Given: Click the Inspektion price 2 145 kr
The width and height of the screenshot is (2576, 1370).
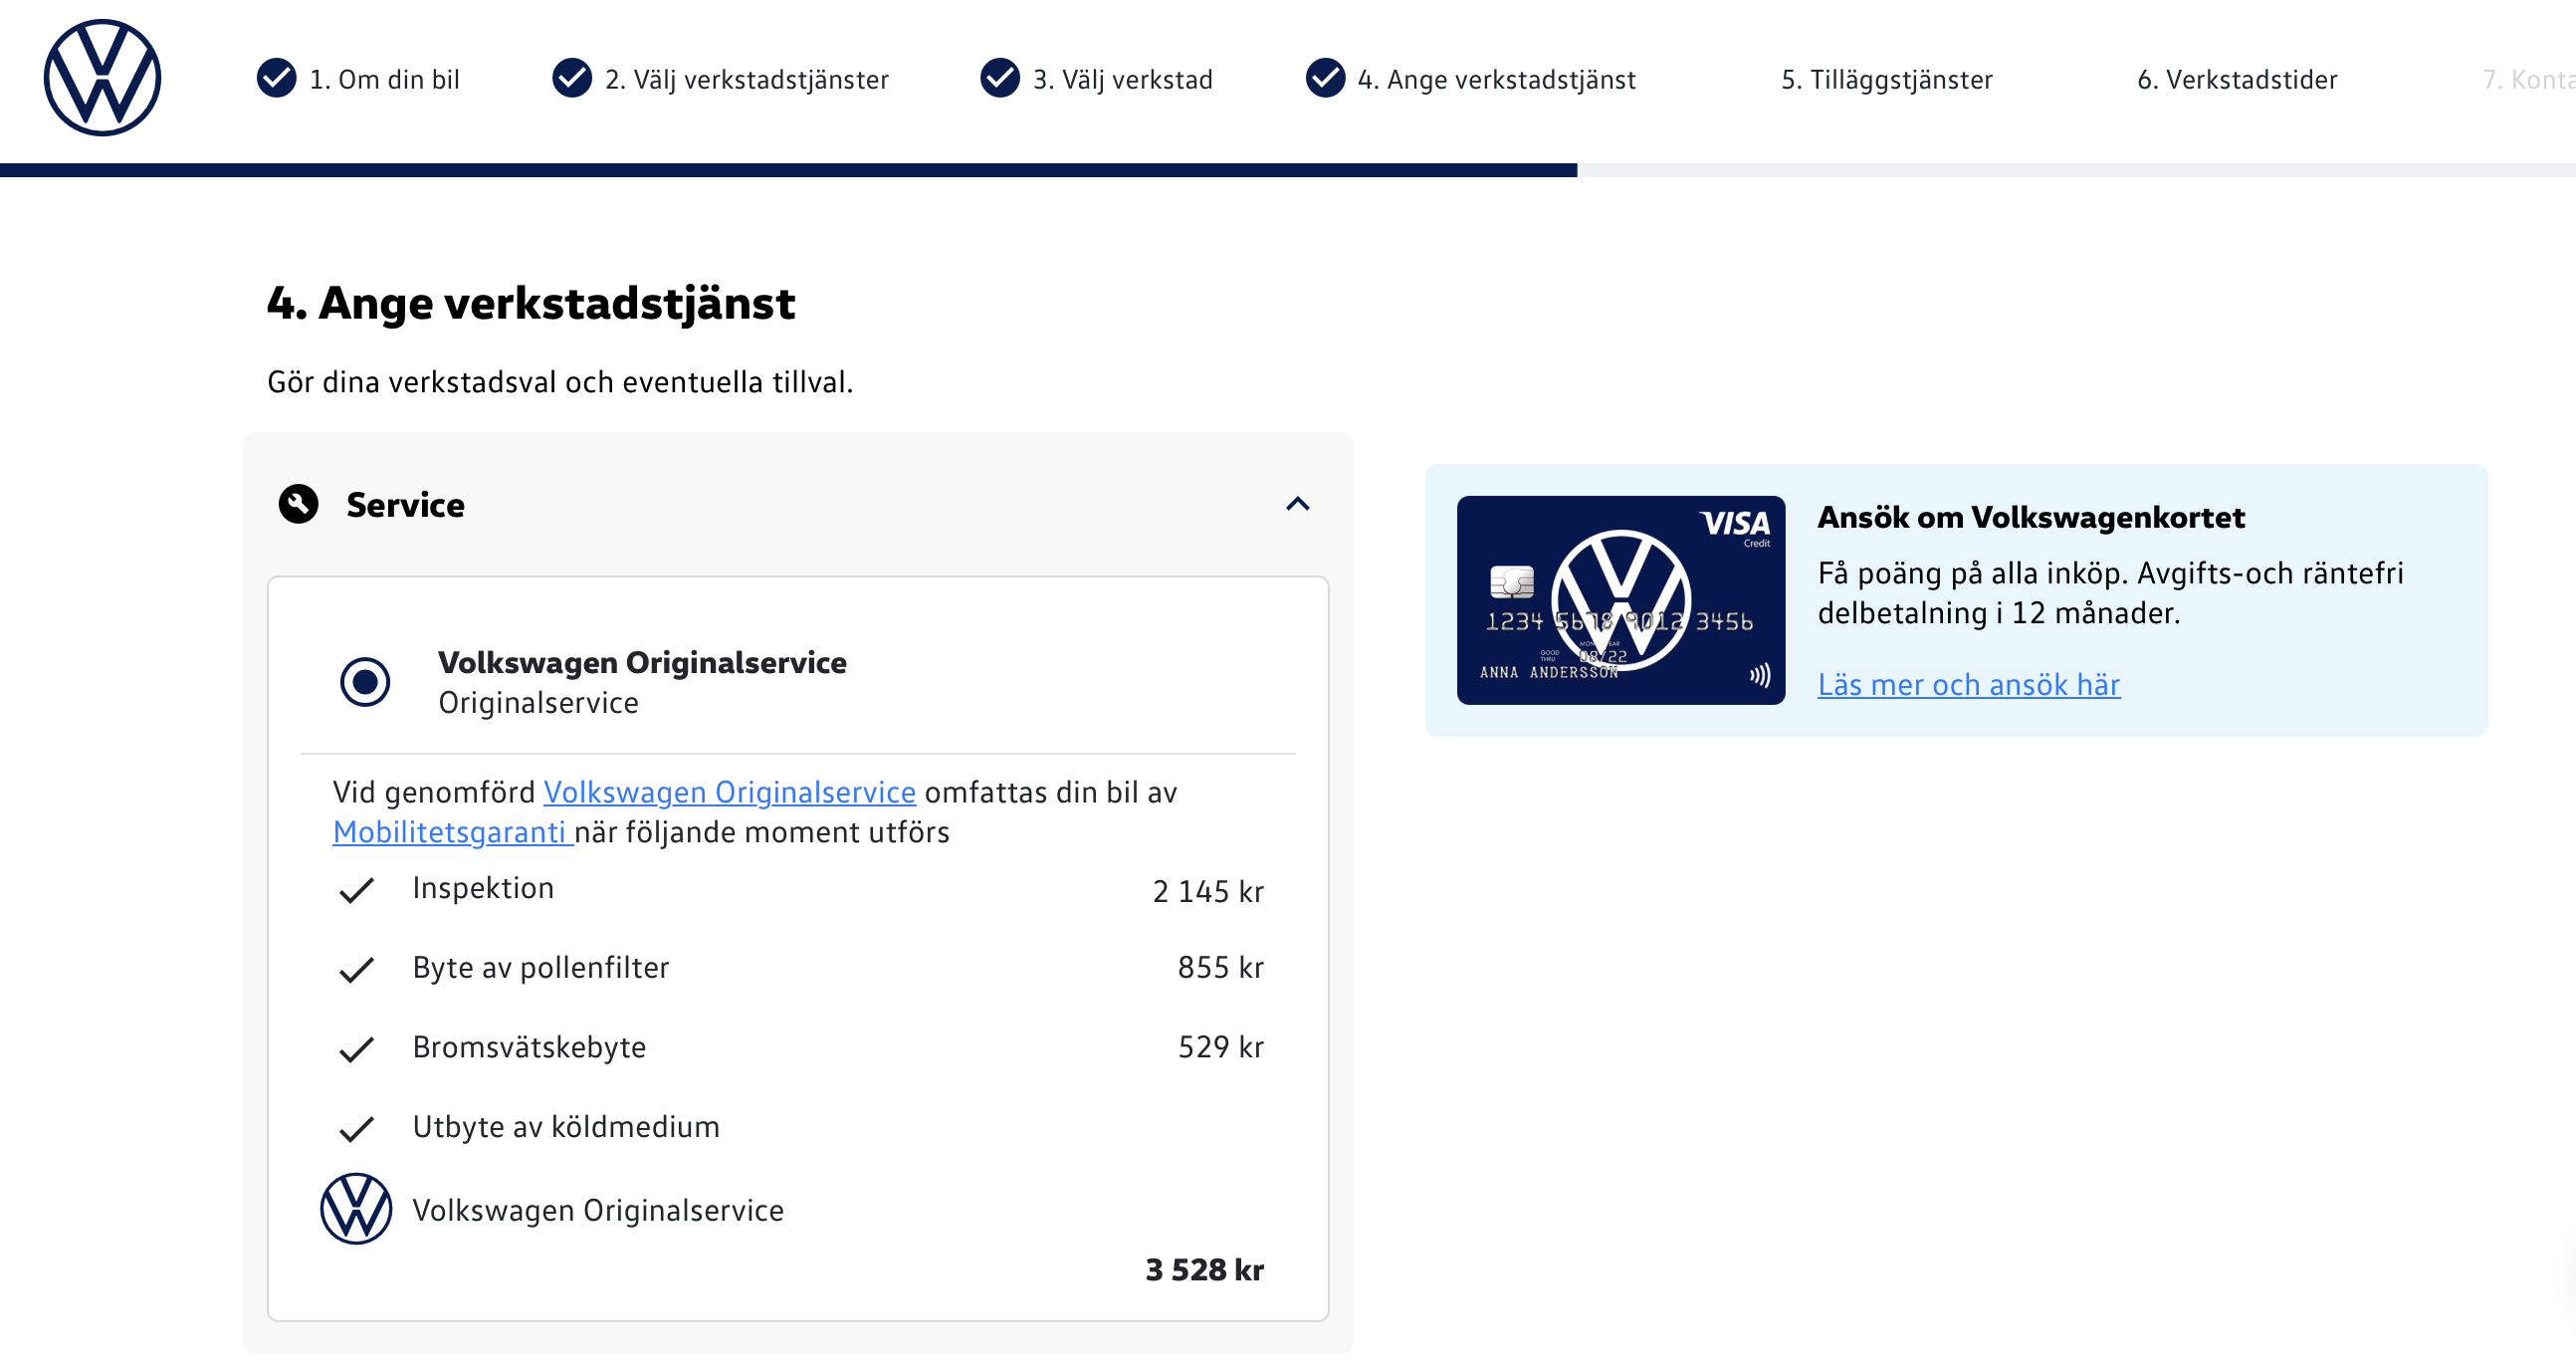Looking at the screenshot, I should [1208, 891].
